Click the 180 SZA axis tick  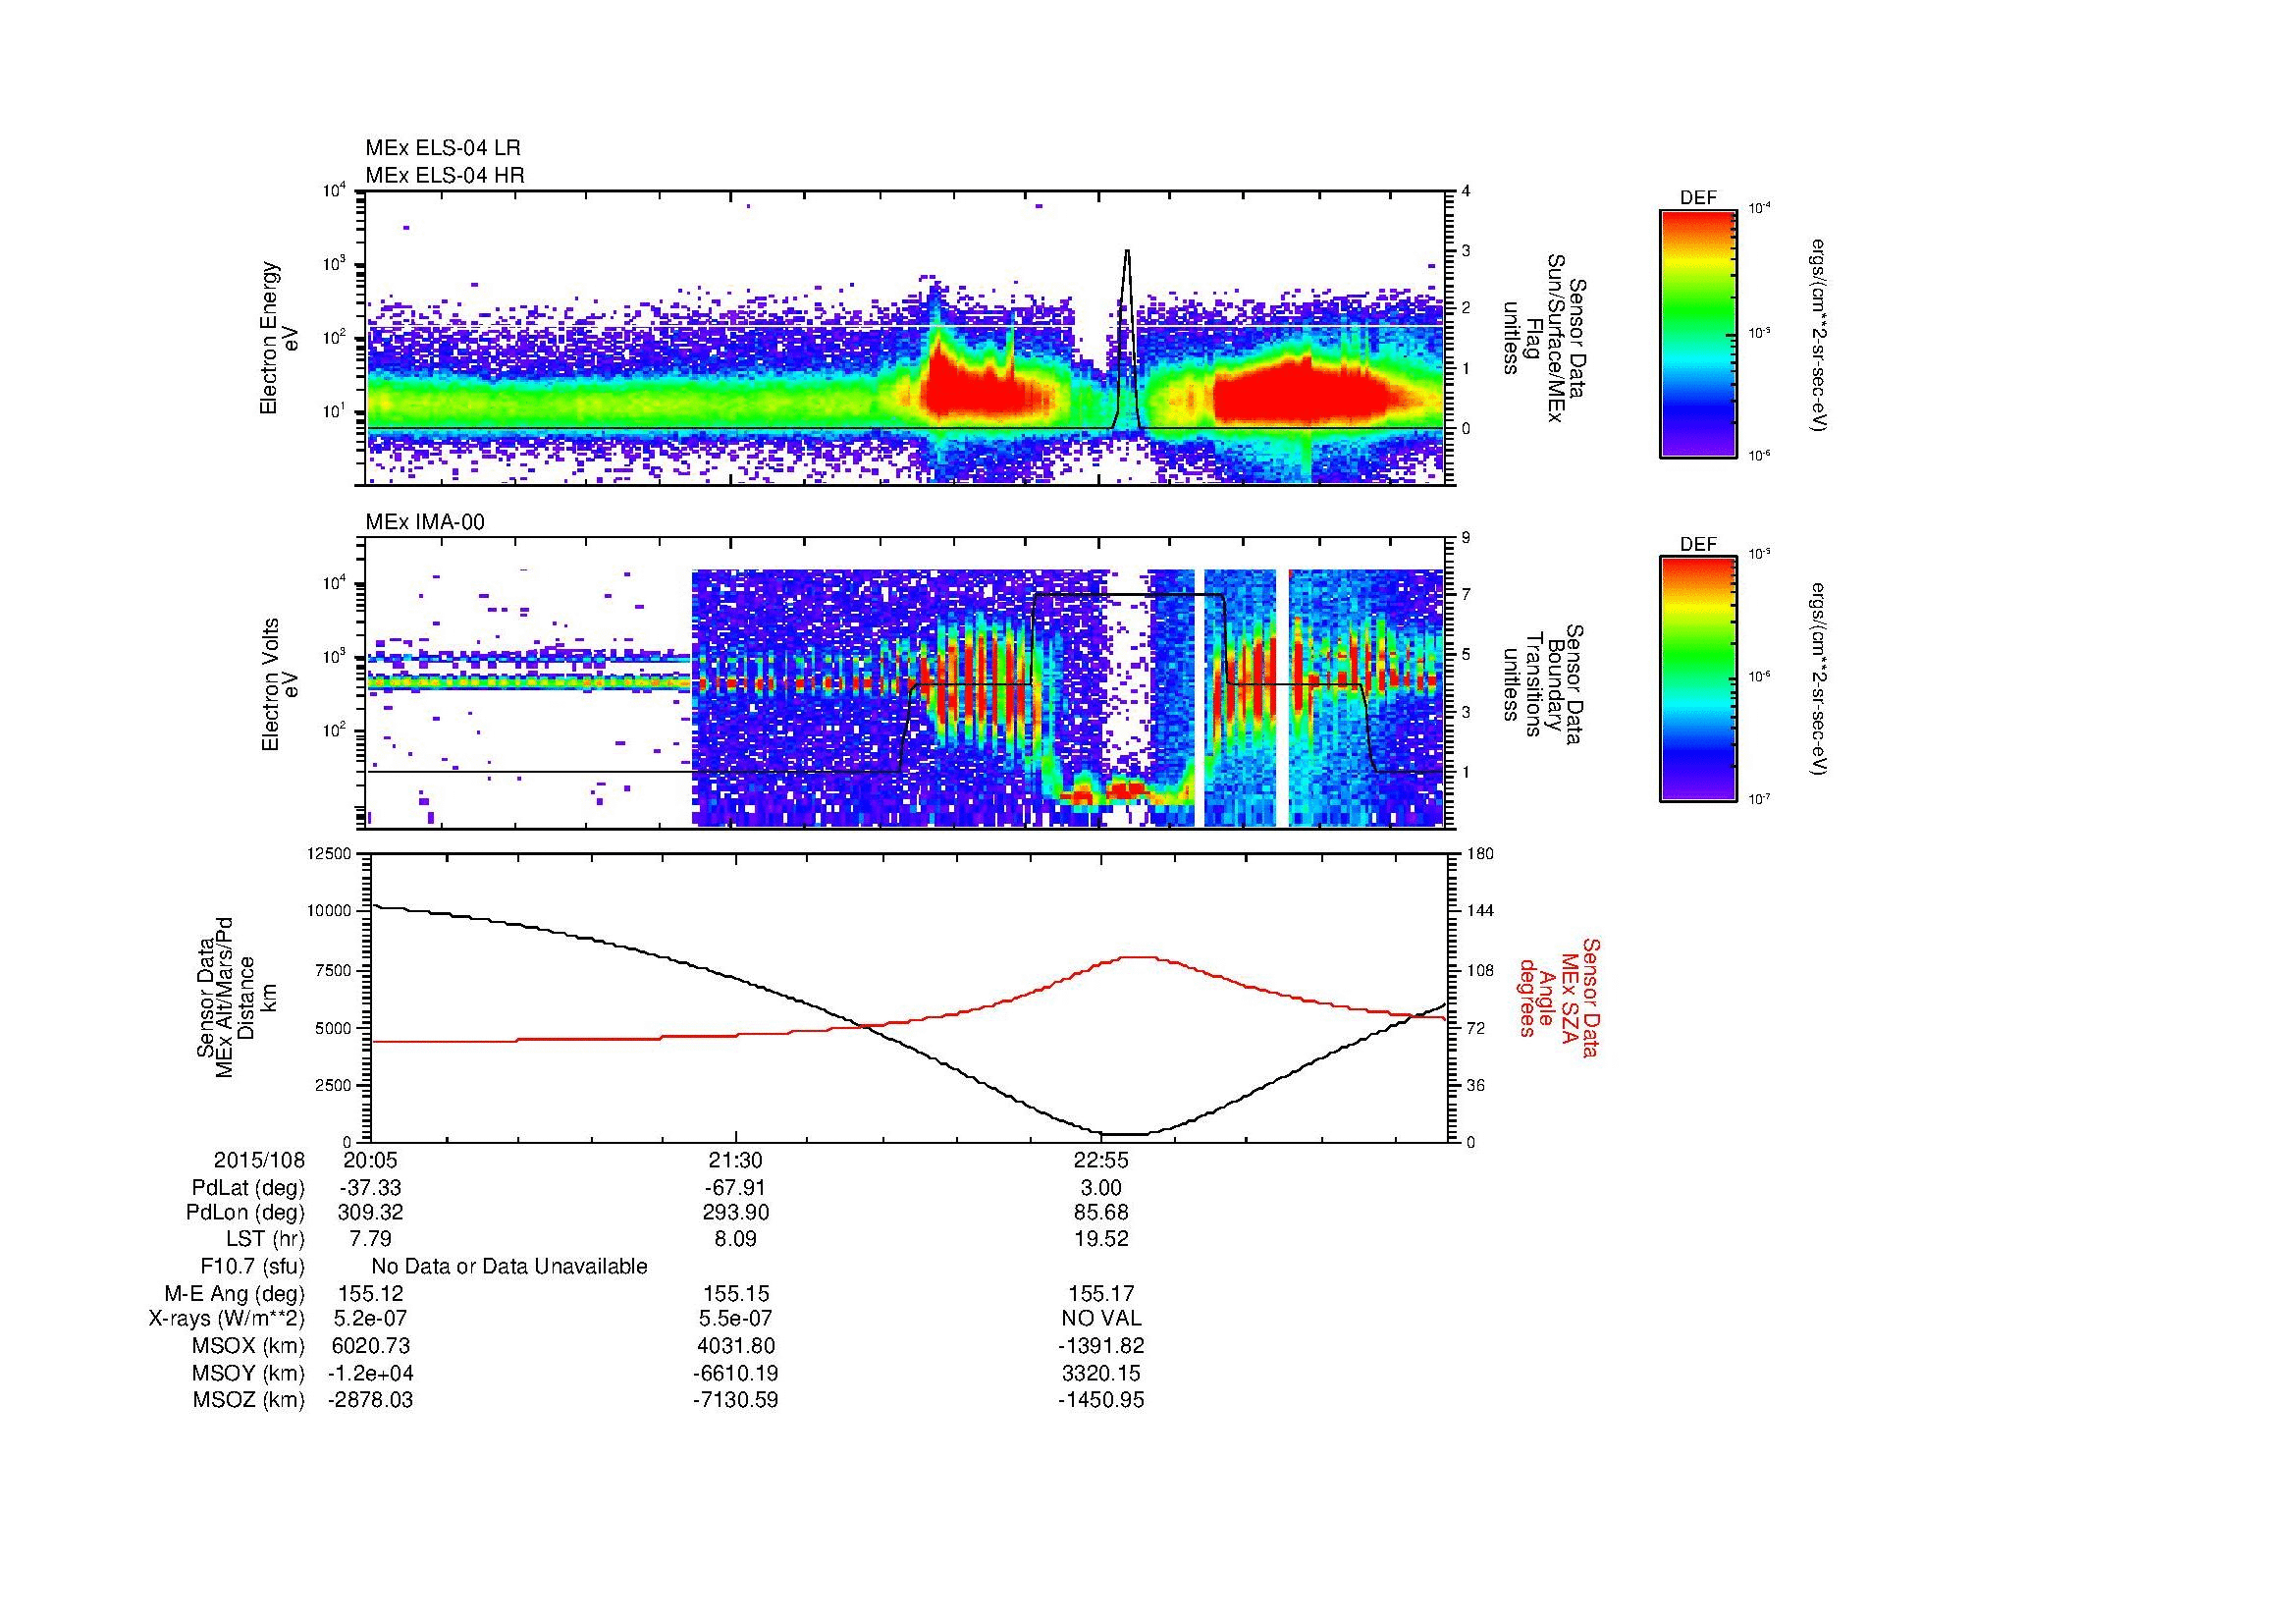tap(1481, 853)
